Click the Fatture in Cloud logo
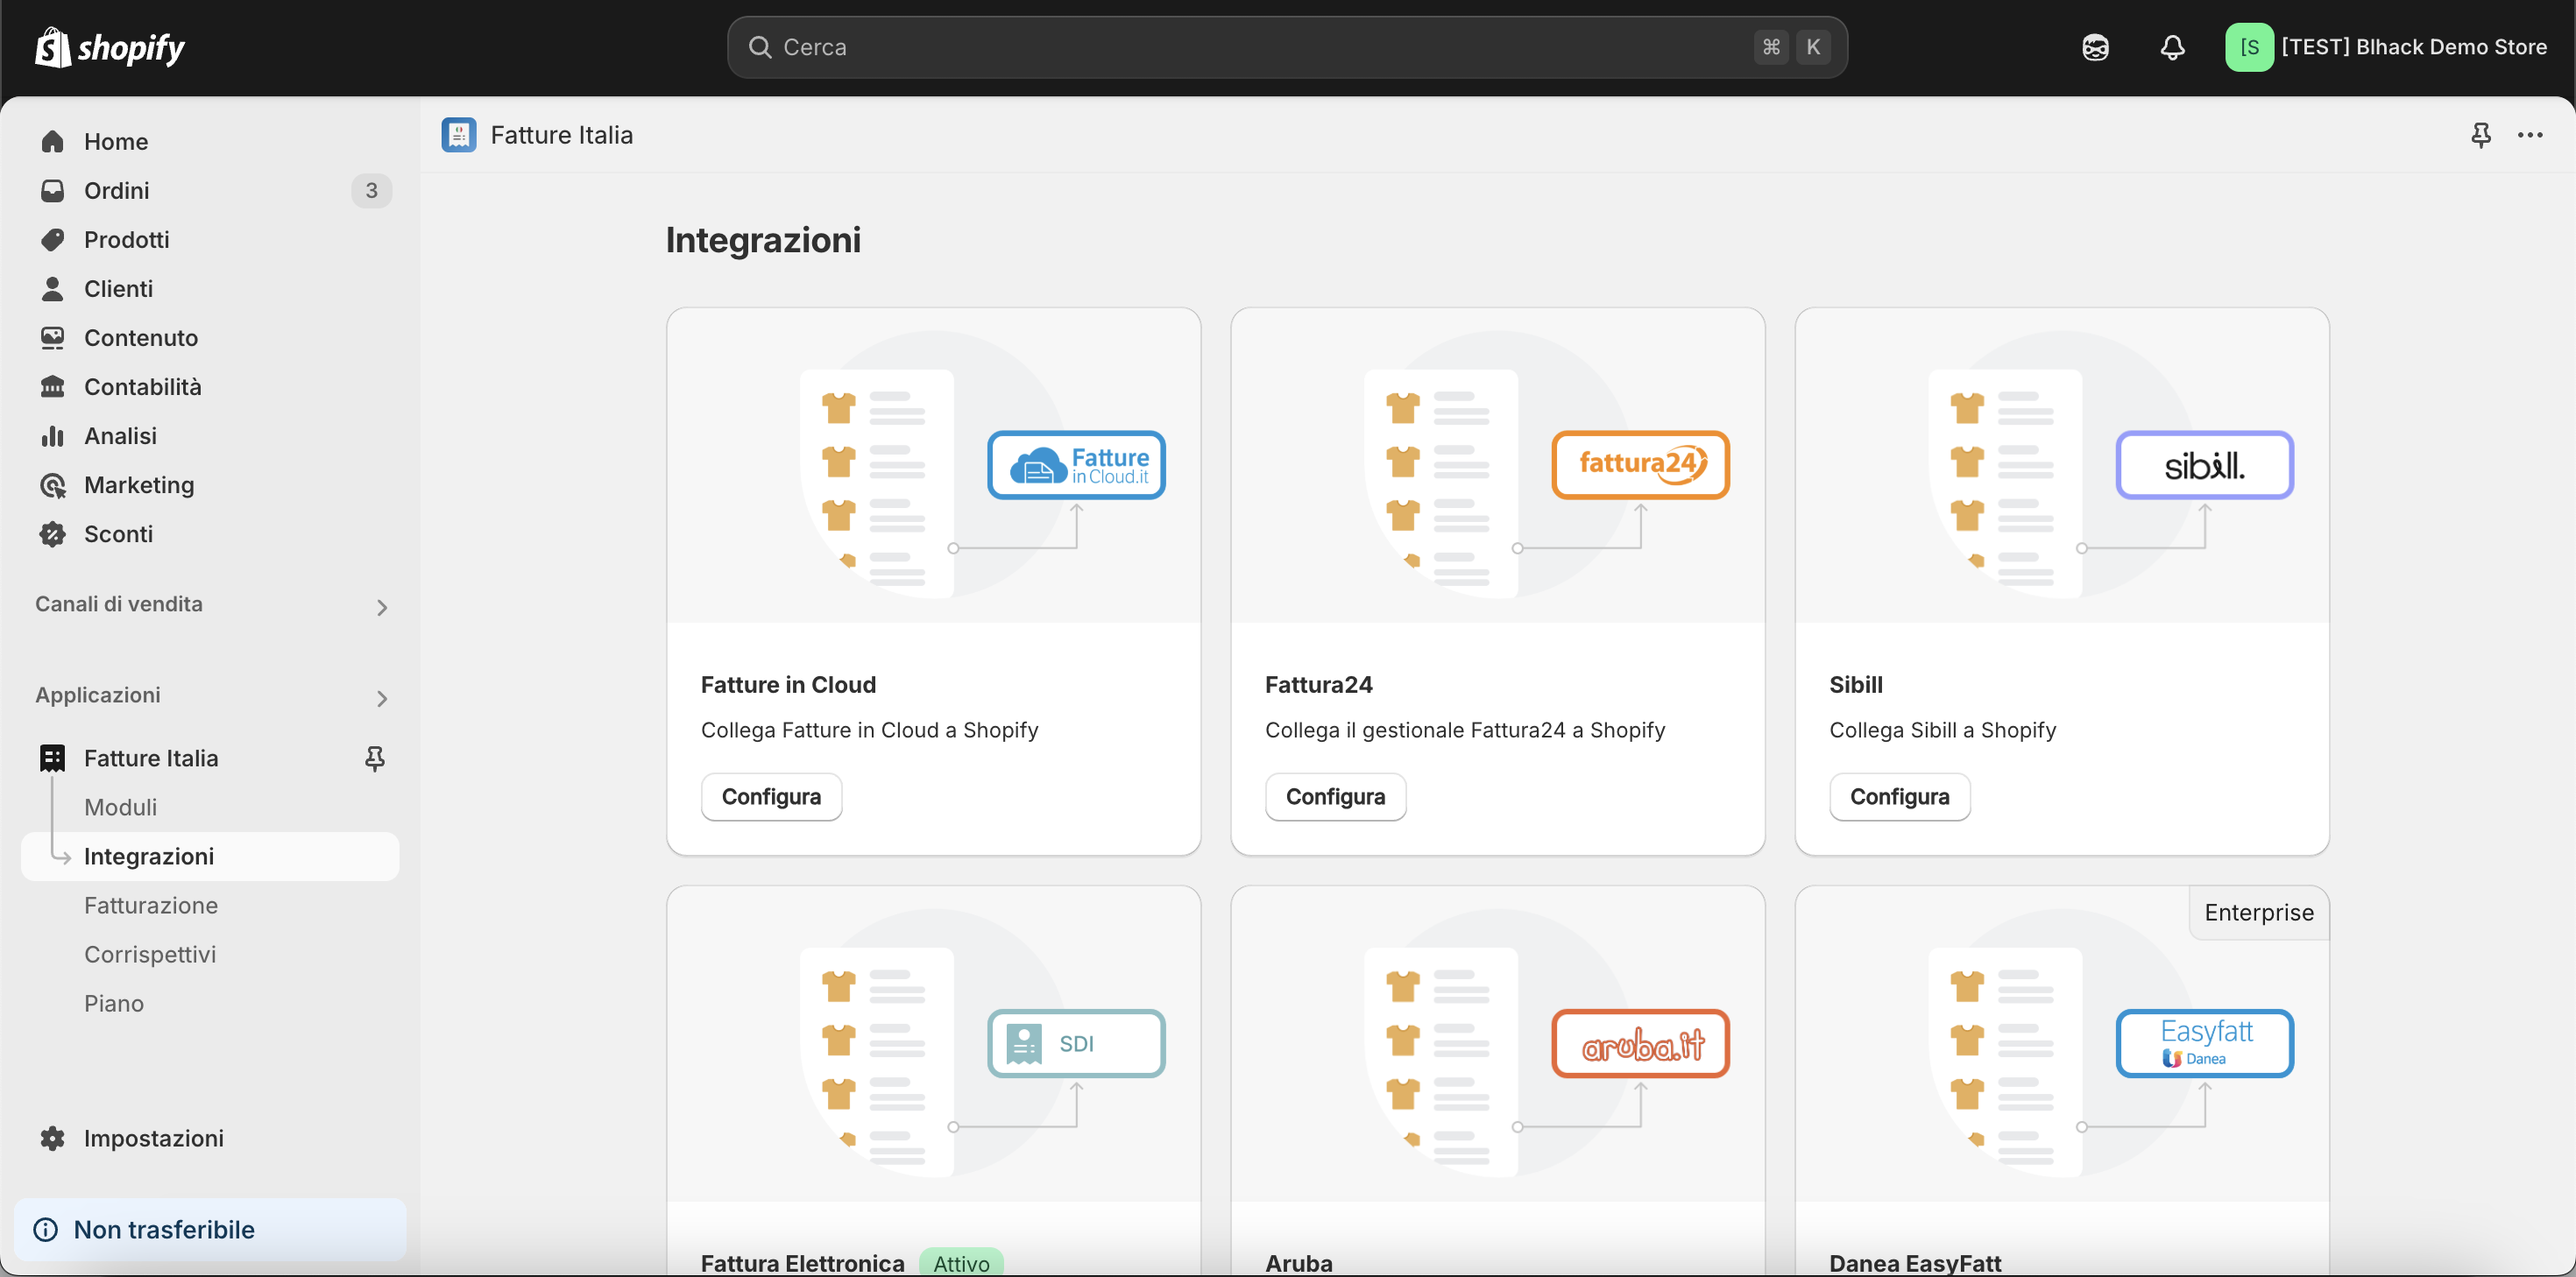The width and height of the screenshot is (2576, 1277). click(1077, 465)
